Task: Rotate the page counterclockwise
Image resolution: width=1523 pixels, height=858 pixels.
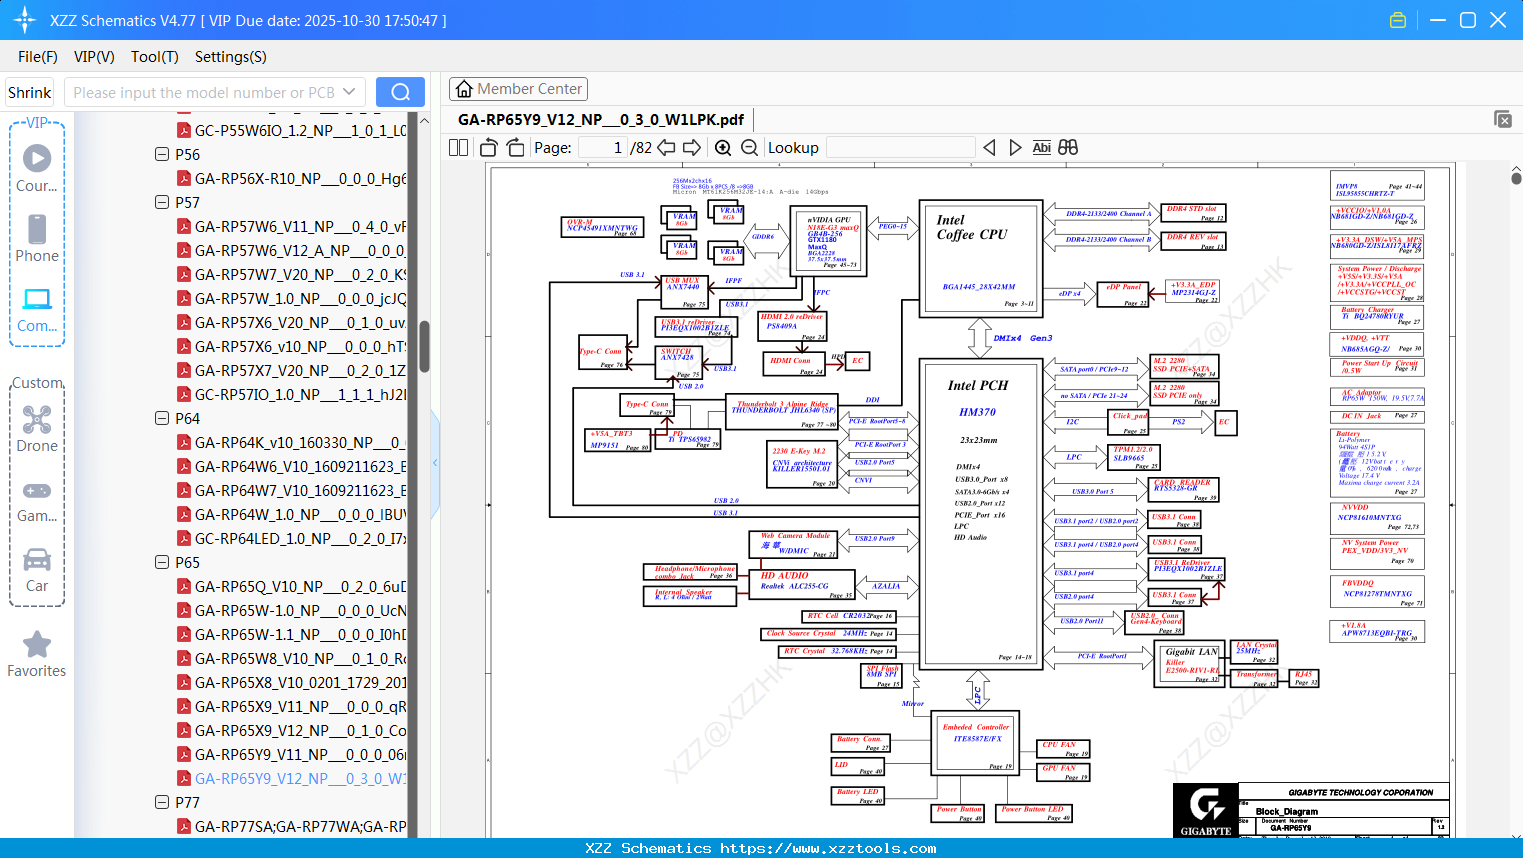Action: point(489,148)
